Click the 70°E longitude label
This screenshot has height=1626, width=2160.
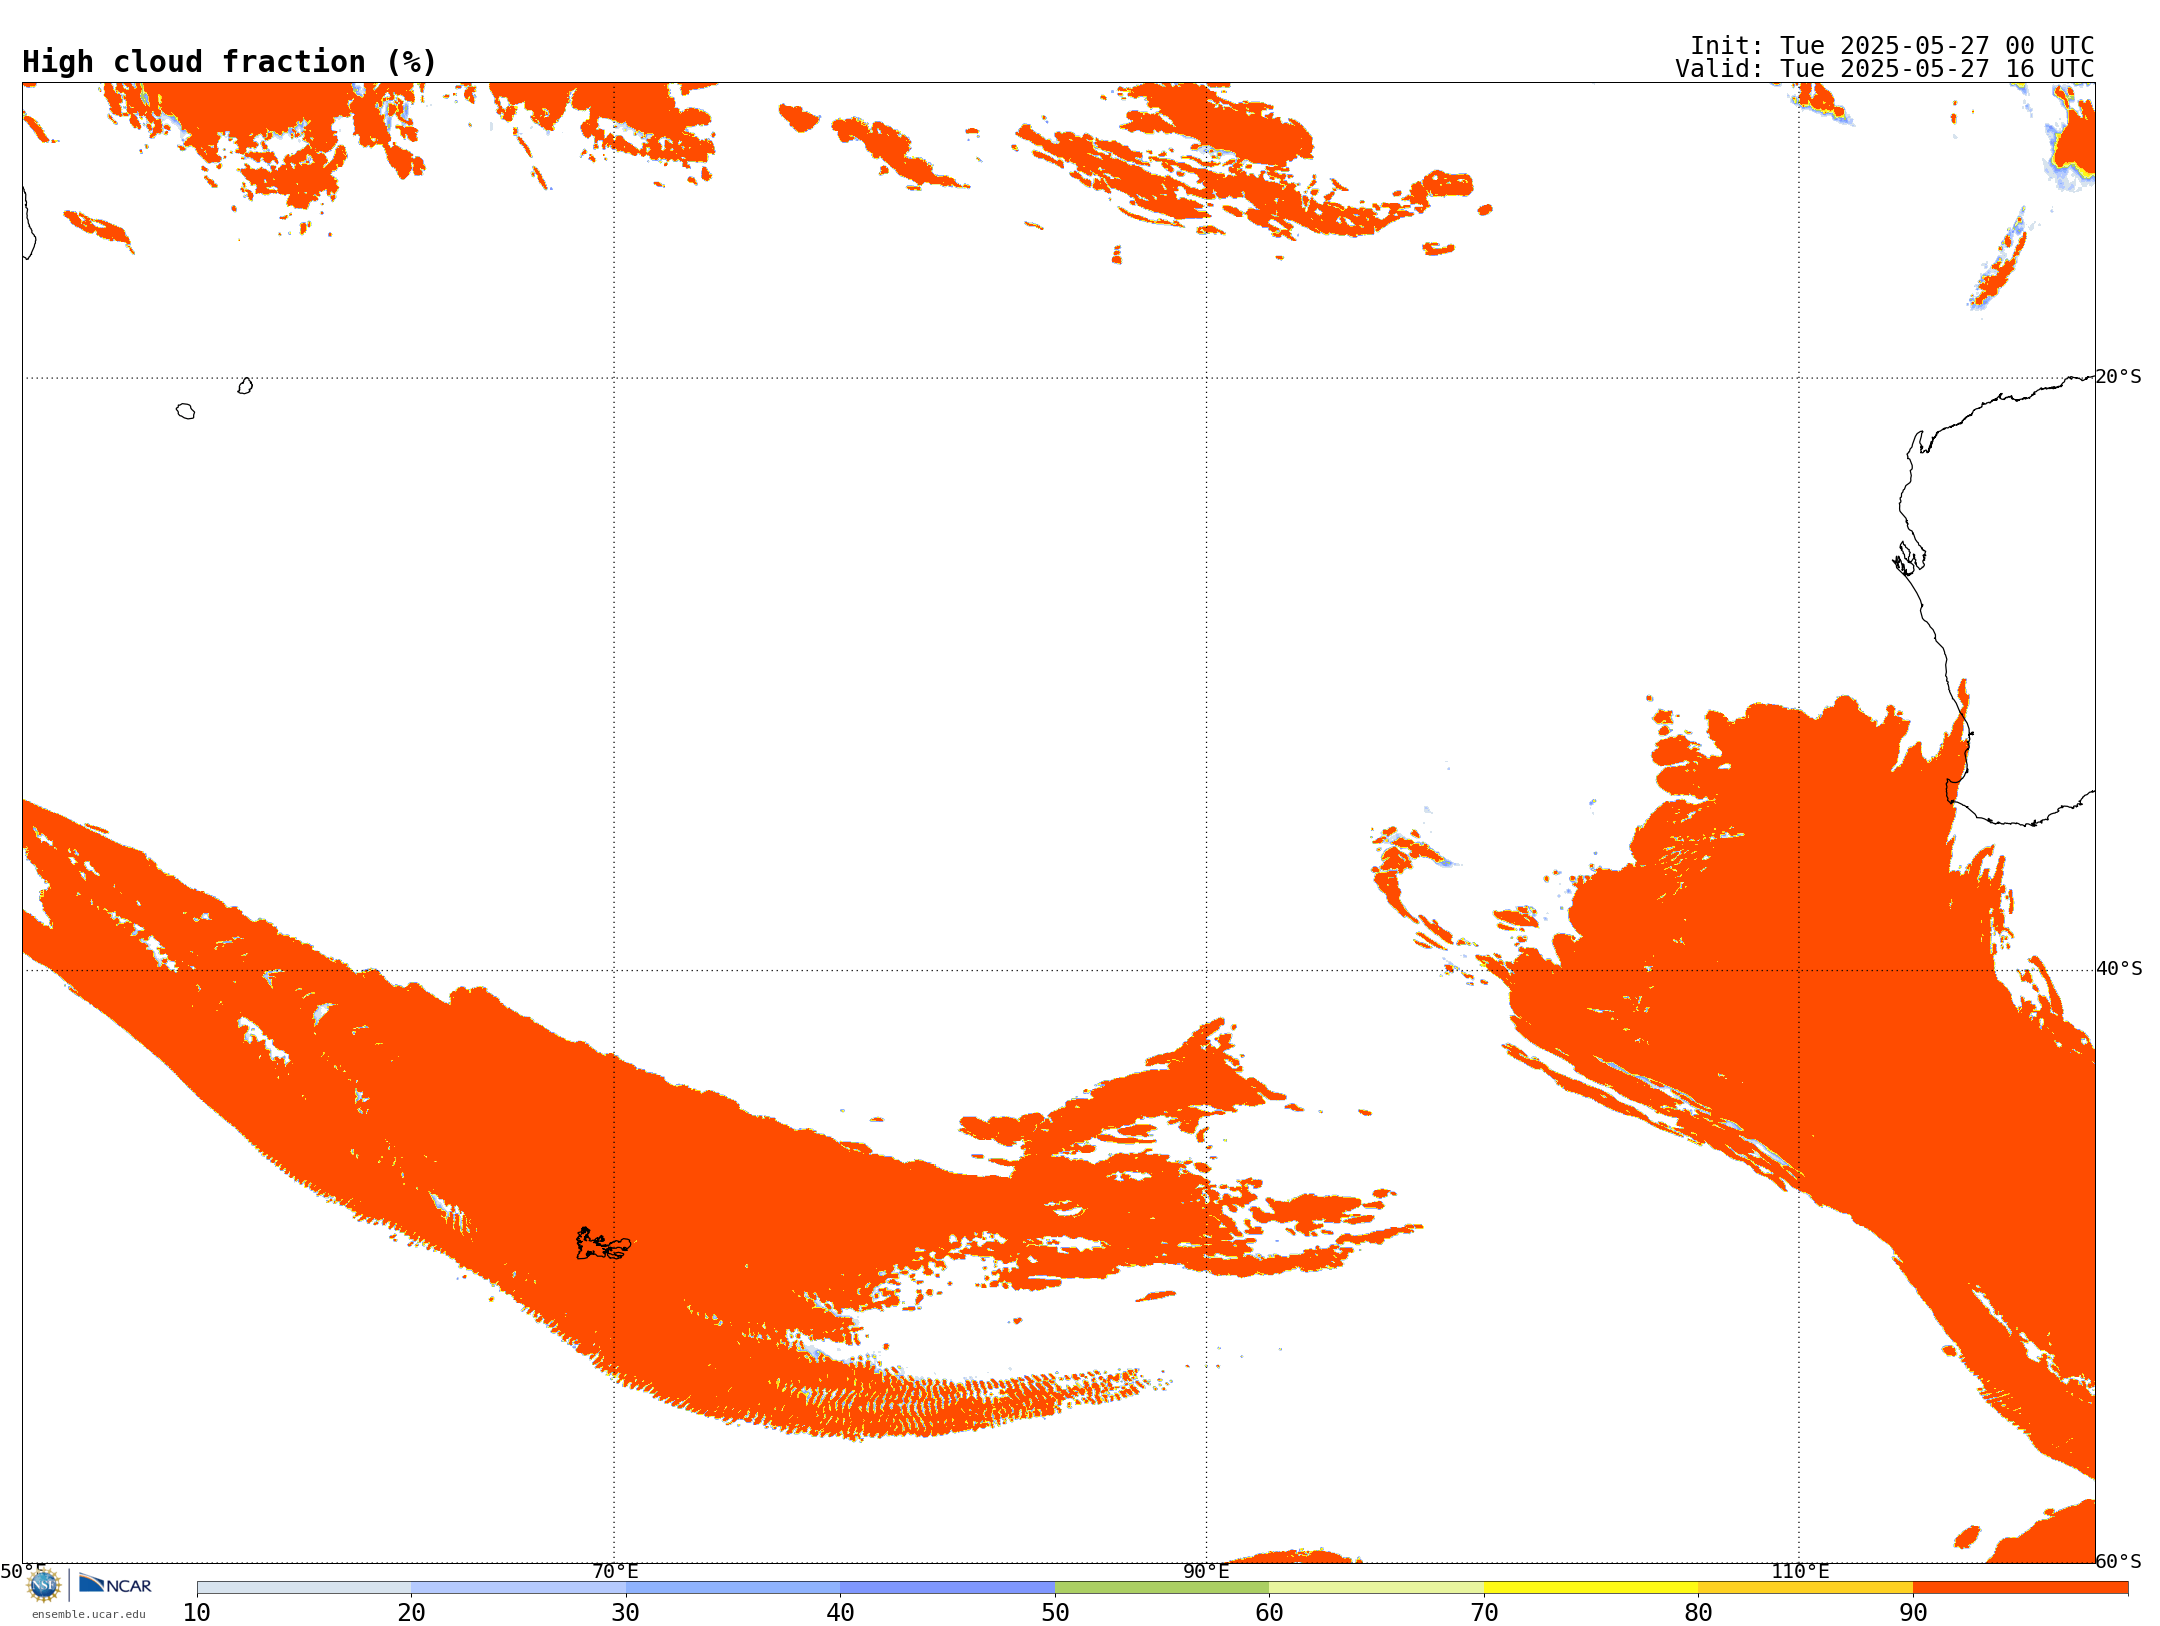click(615, 1571)
